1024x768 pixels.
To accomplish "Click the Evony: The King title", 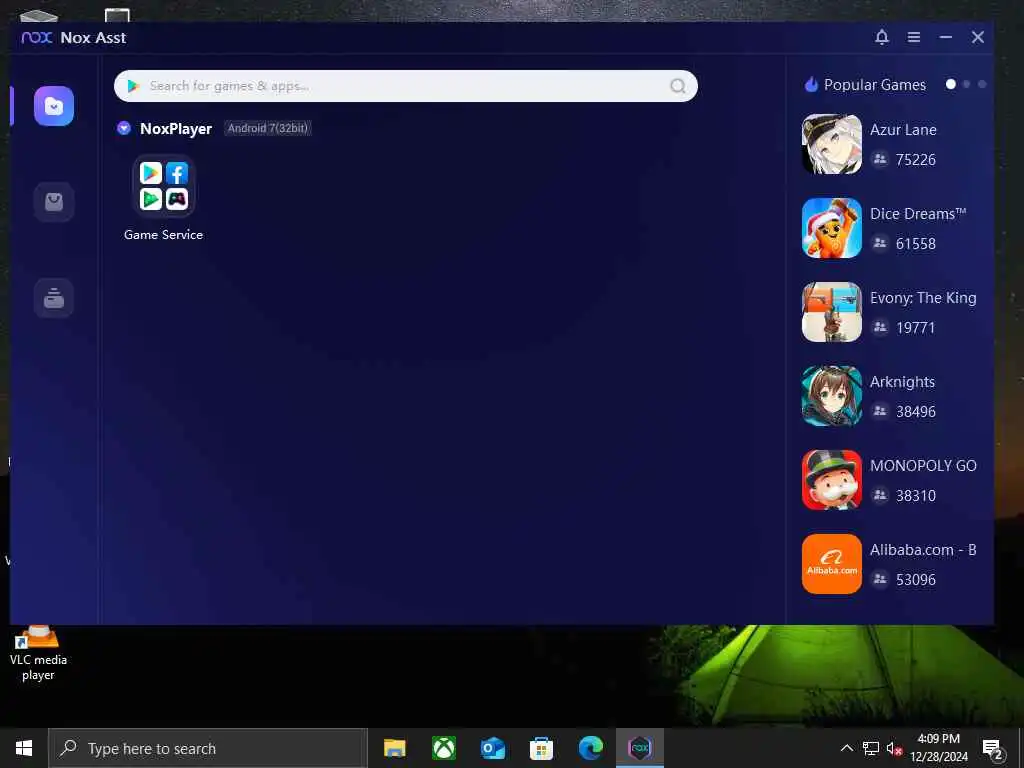I will [x=923, y=298].
